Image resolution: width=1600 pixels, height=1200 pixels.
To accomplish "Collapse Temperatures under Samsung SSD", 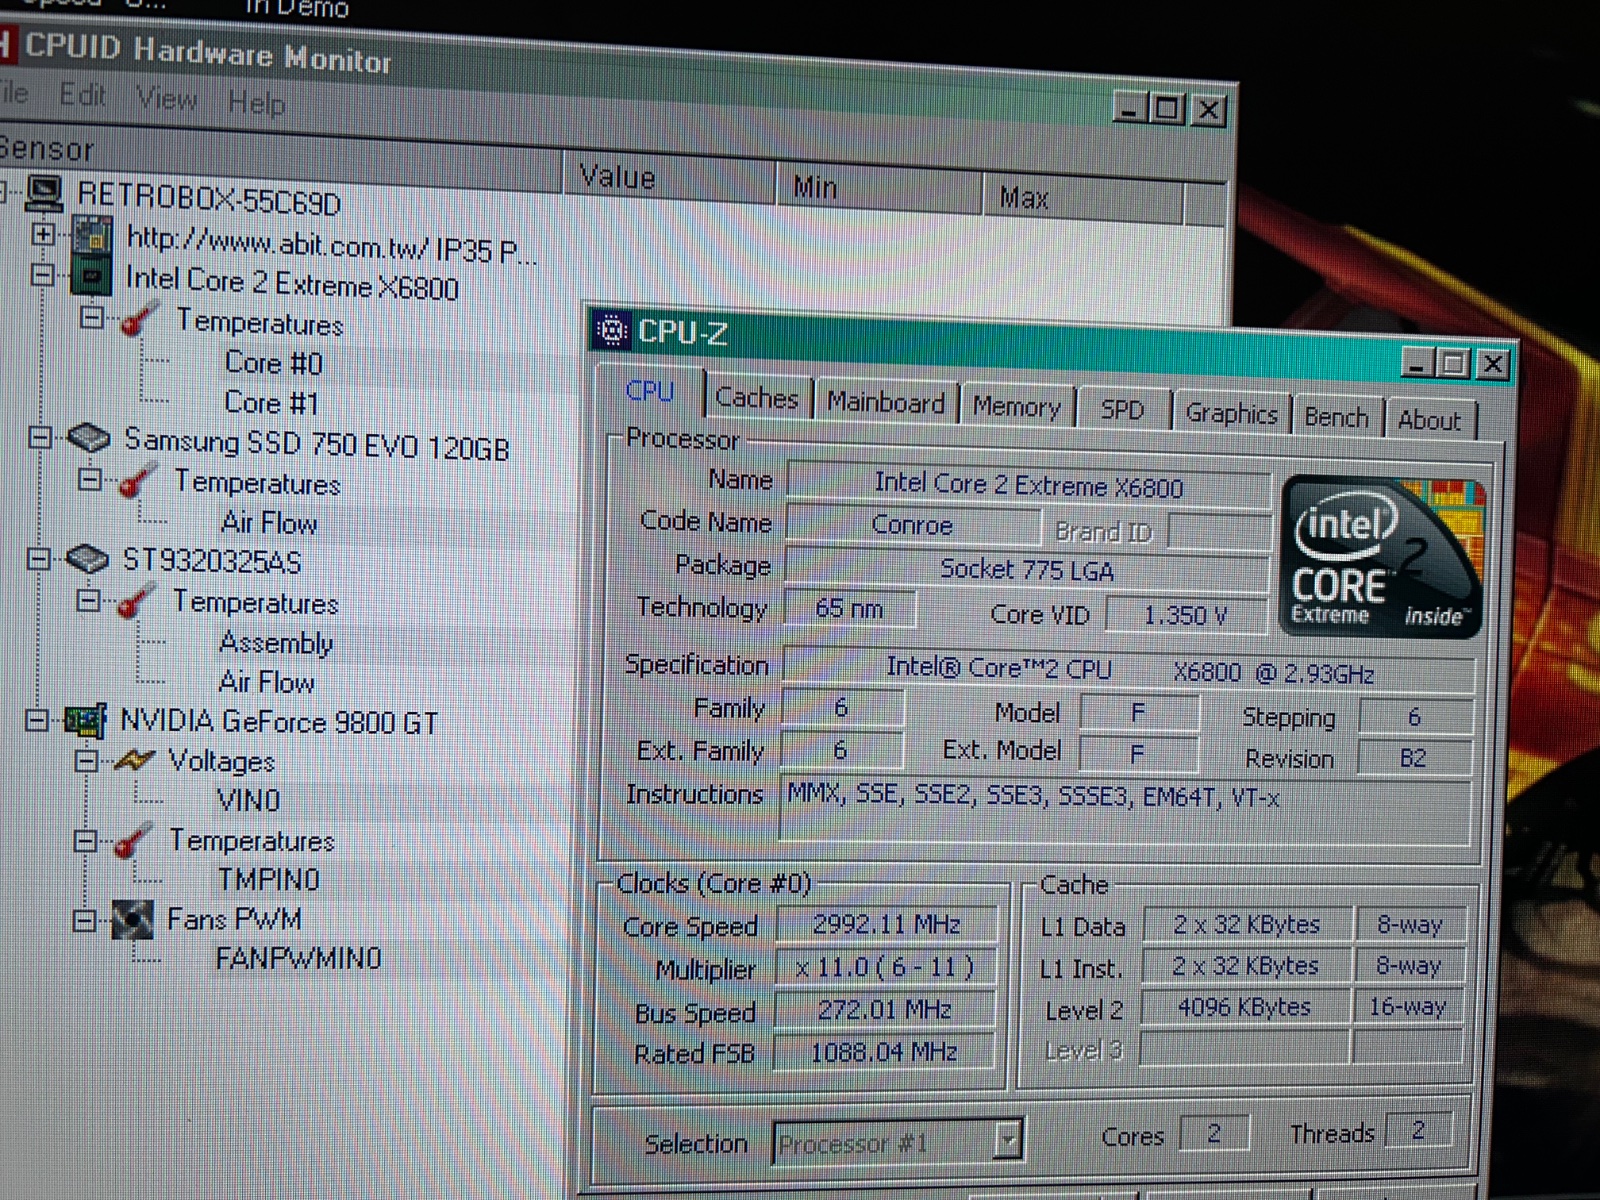I will [89, 480].
